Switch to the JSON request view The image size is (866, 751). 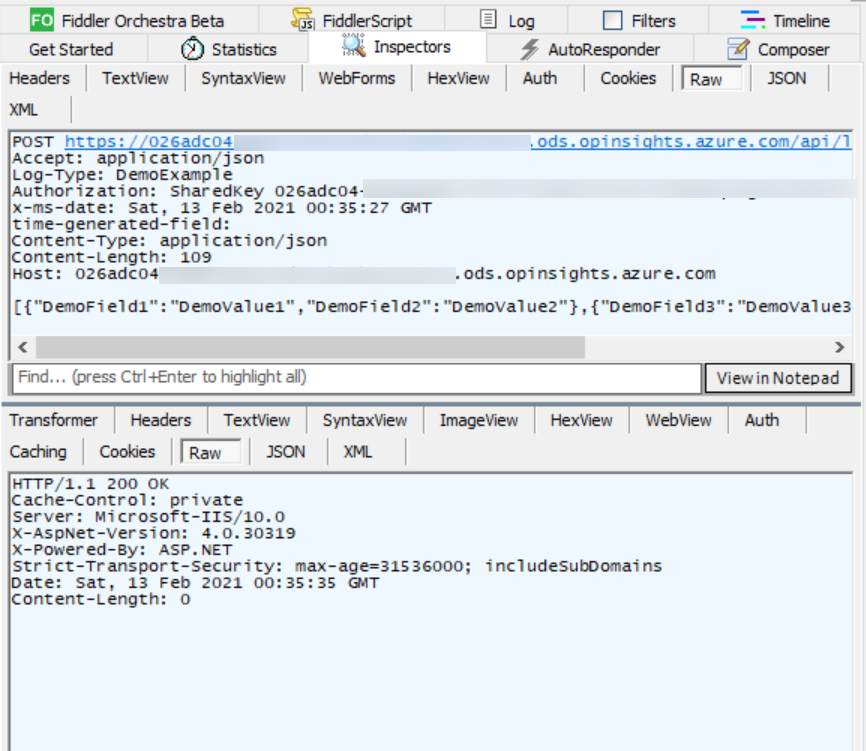tap(789, 78)
